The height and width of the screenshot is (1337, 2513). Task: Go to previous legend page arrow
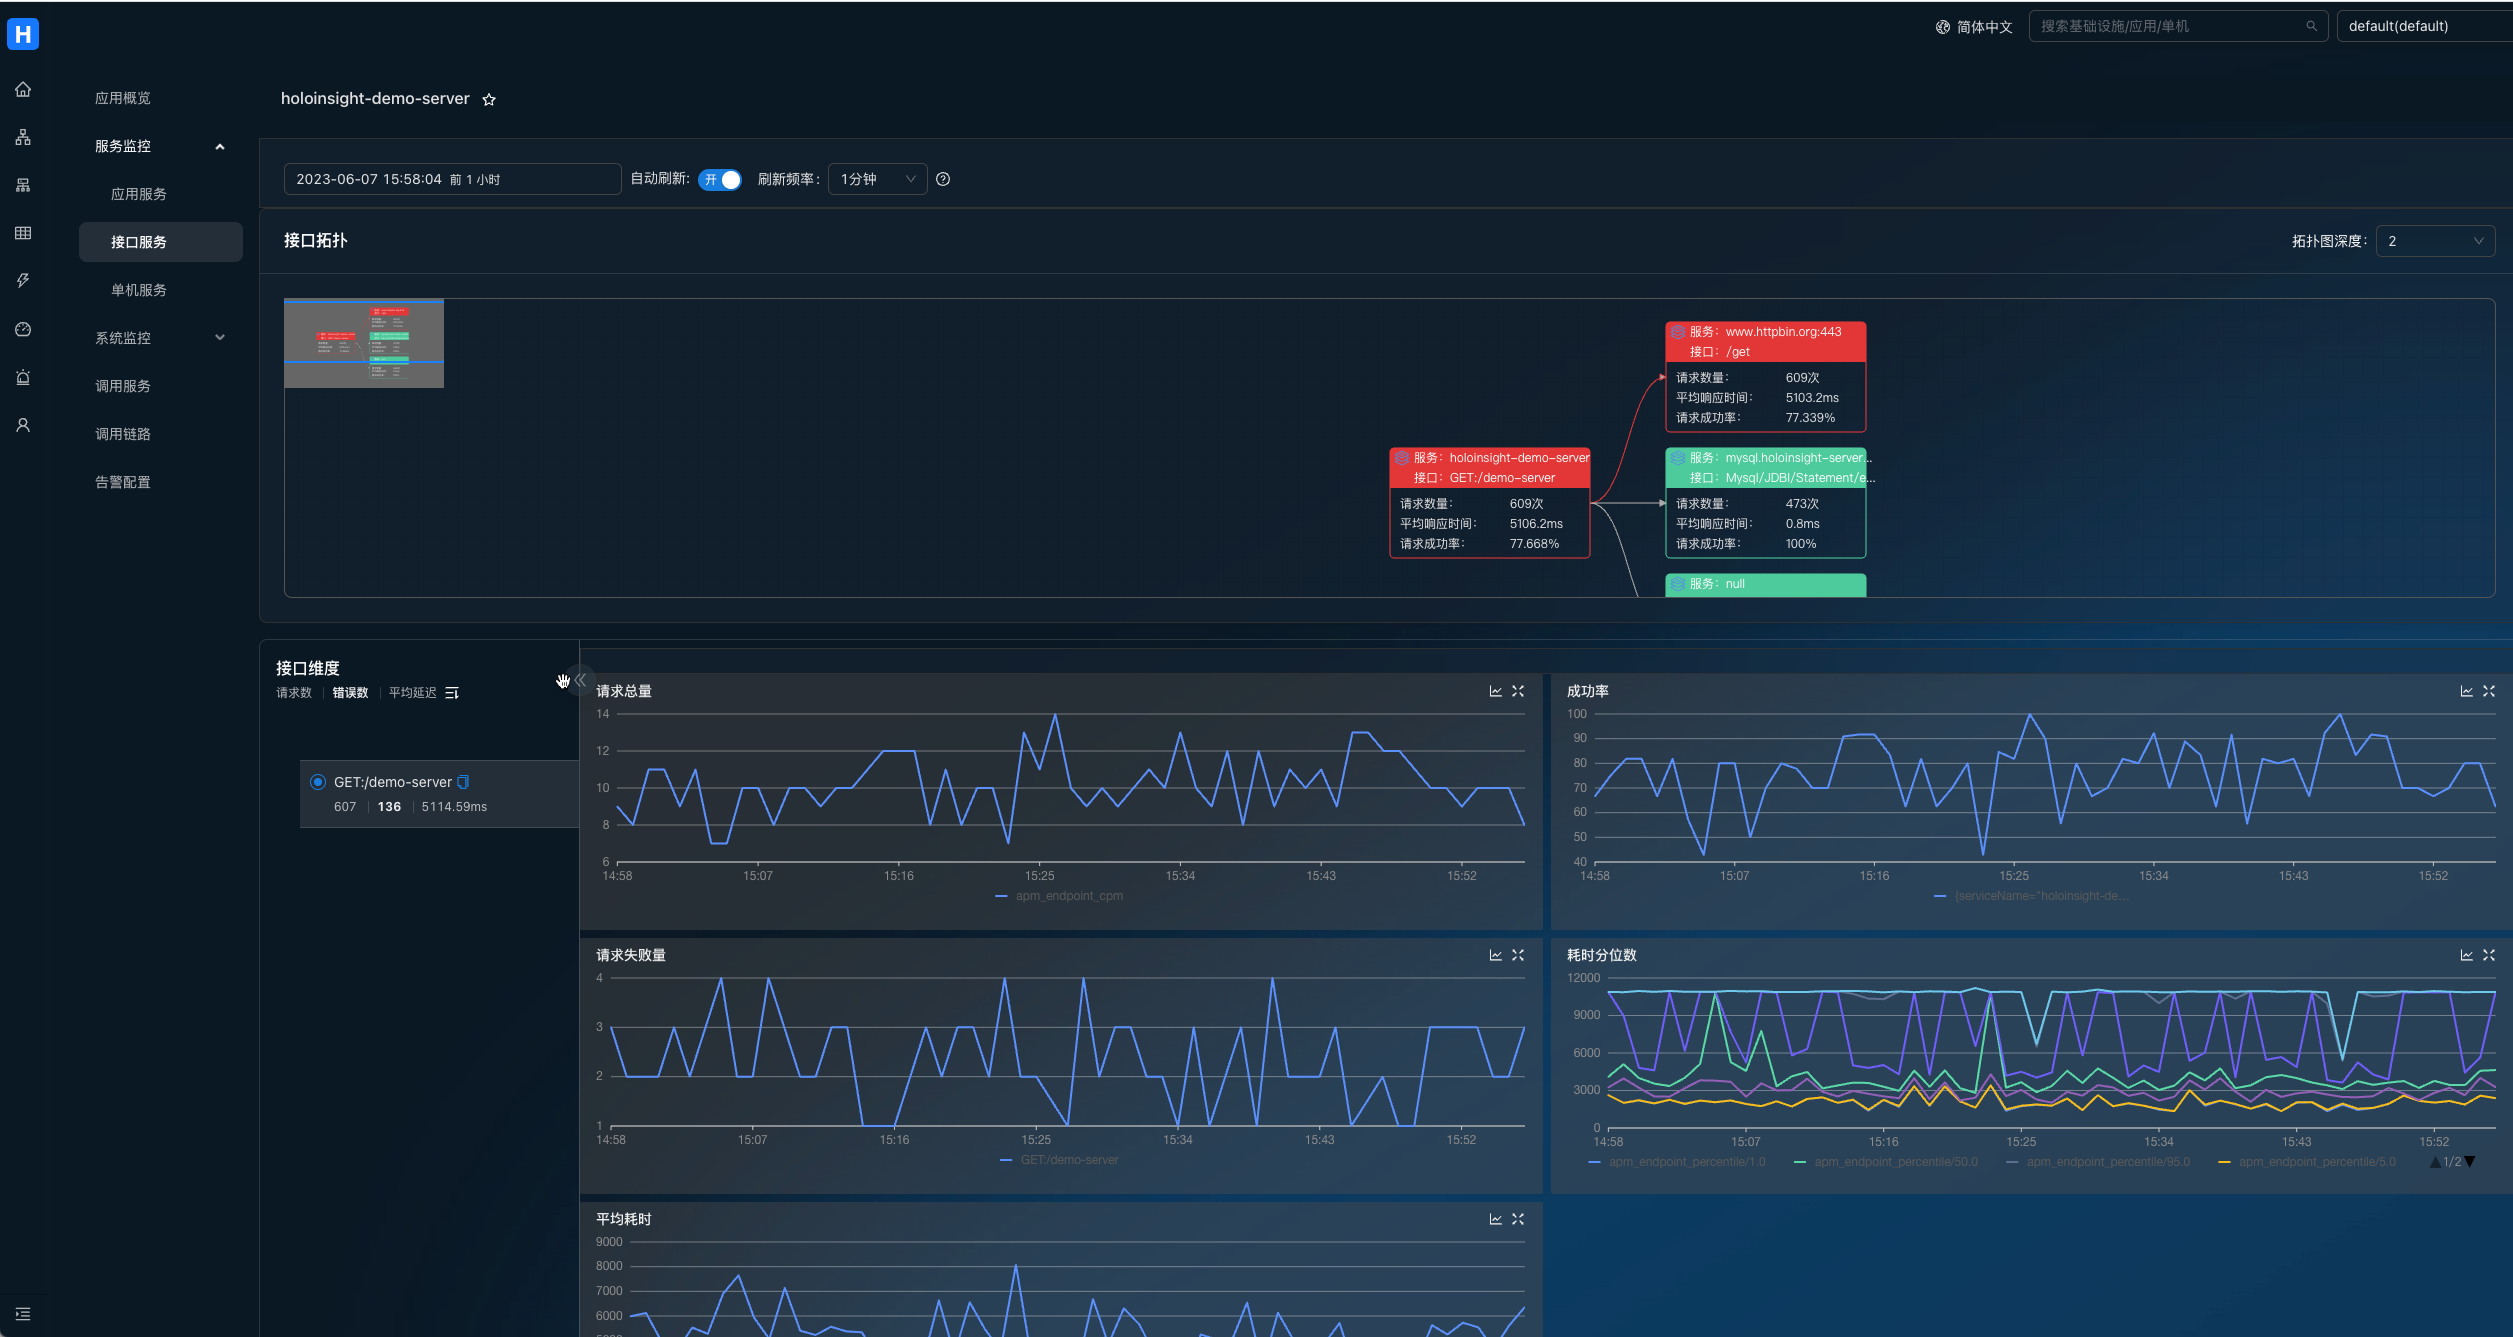(2435, 1162)
